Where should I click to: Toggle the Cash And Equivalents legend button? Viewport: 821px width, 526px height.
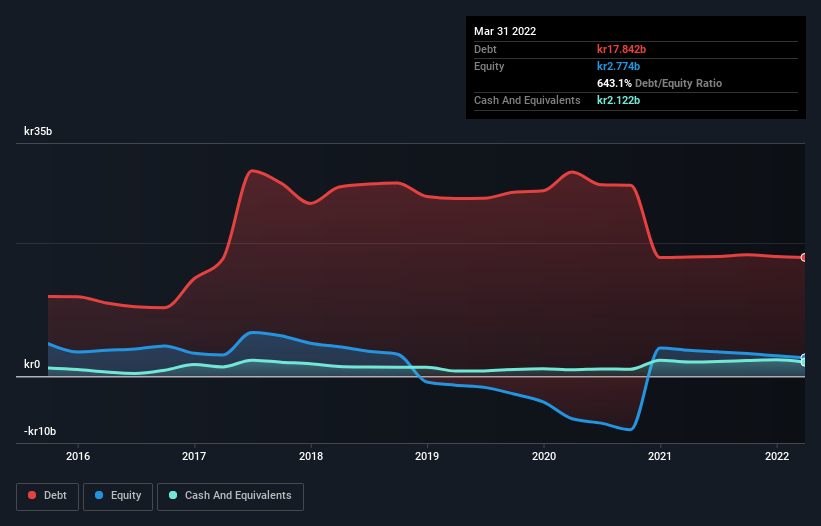coord(230,496)
